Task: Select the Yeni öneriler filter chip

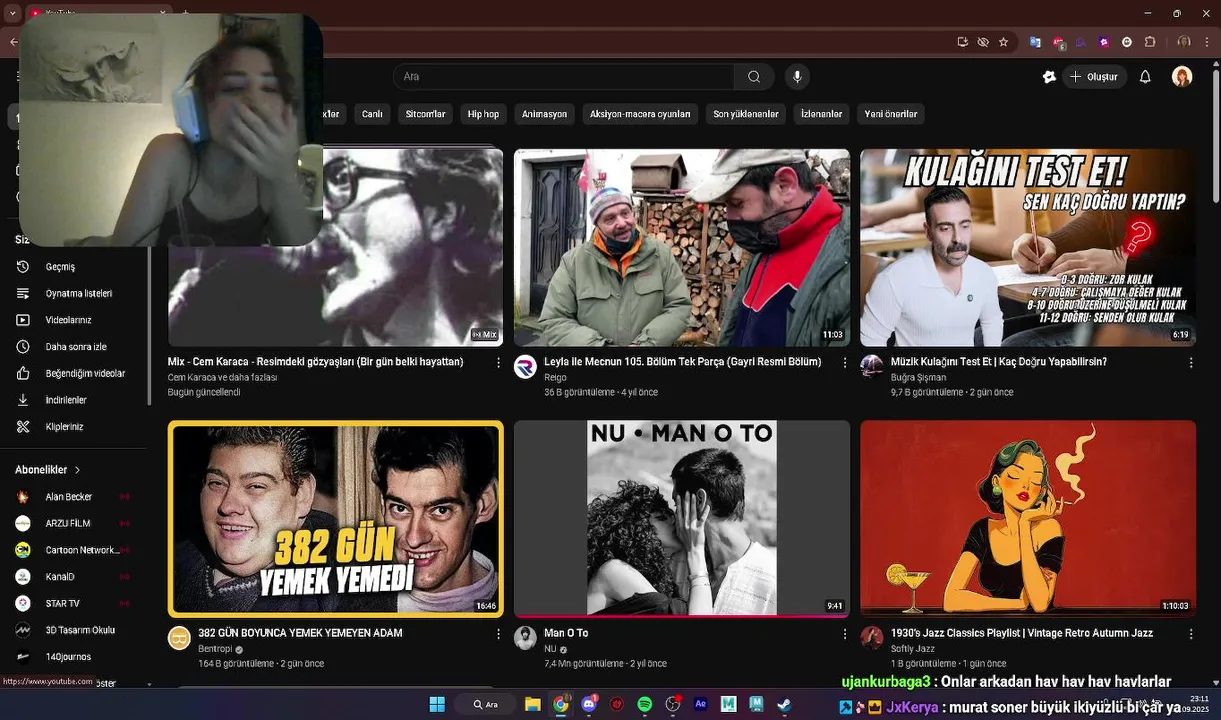Action: 890,114
